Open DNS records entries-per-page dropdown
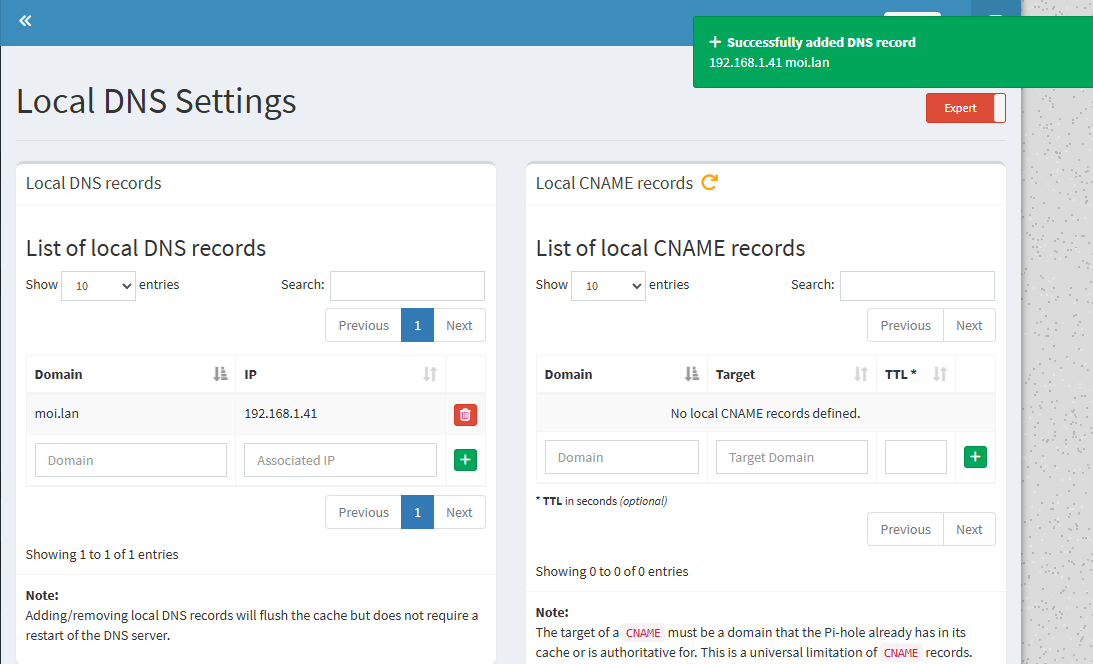 tap(98, 286)
